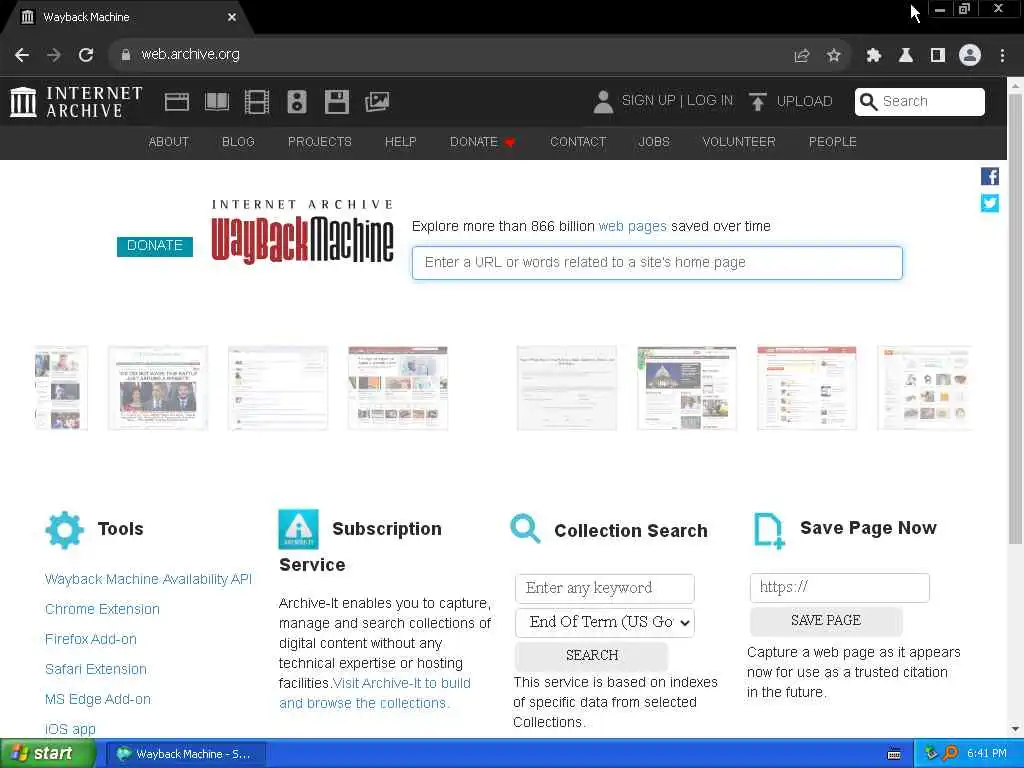Open the snapshot thumbnail with dome building

pyautogui.click(x=686, y=388)
